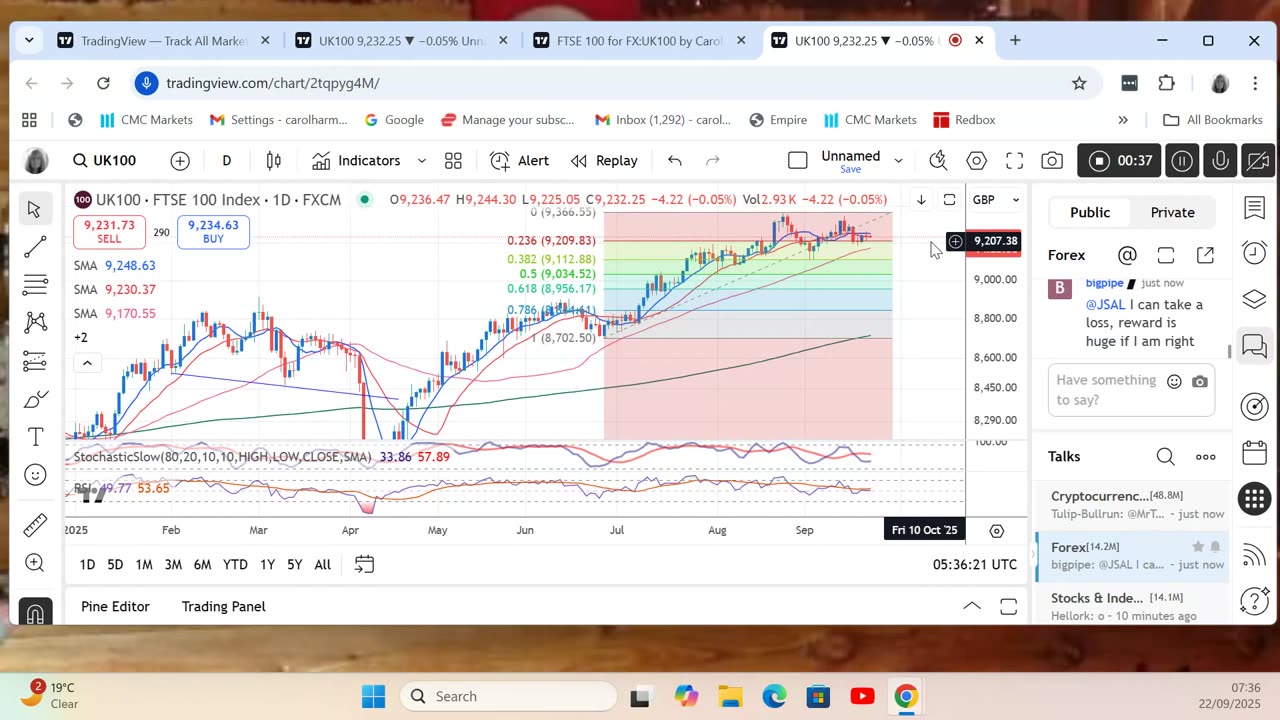Switch to the FTSE 100 for FX:UK100 tab
1280x720 pixels.
coord(640,41)
